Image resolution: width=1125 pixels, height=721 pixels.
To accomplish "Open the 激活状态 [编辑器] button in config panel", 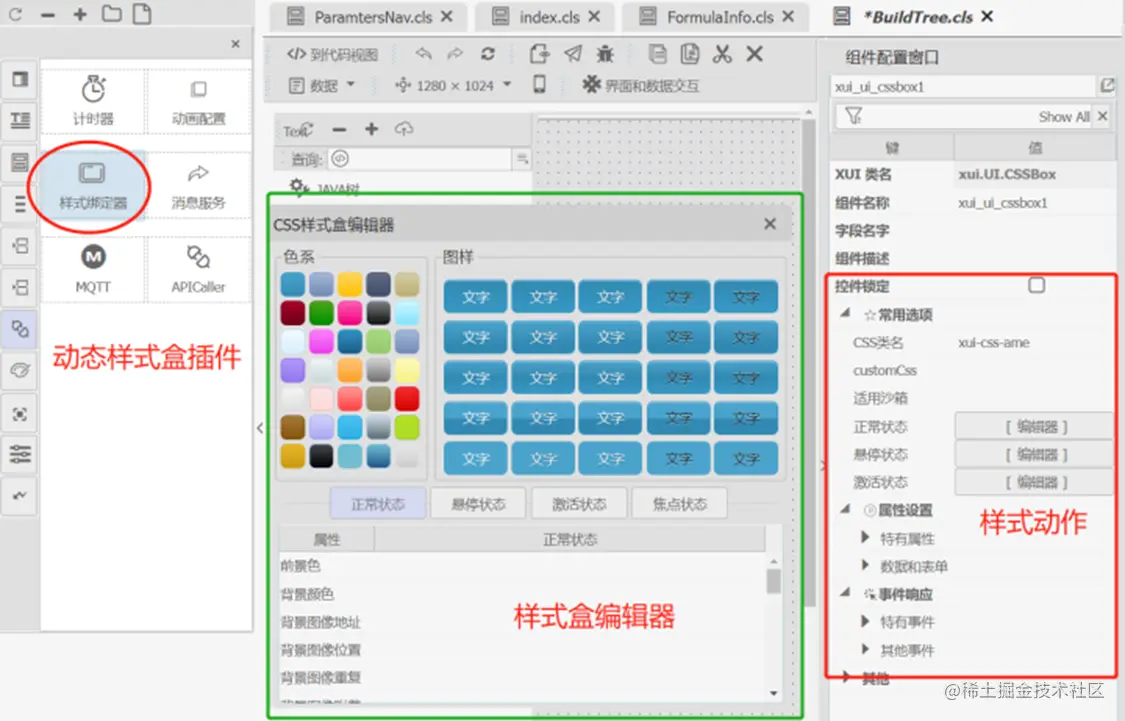I will (1034, 482).
